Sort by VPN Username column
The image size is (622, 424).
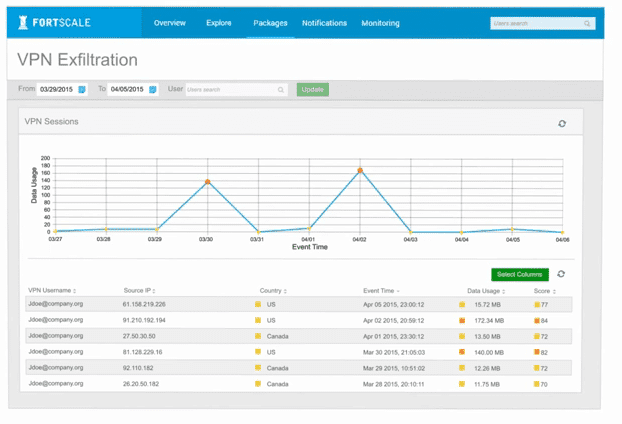point(51,291)
